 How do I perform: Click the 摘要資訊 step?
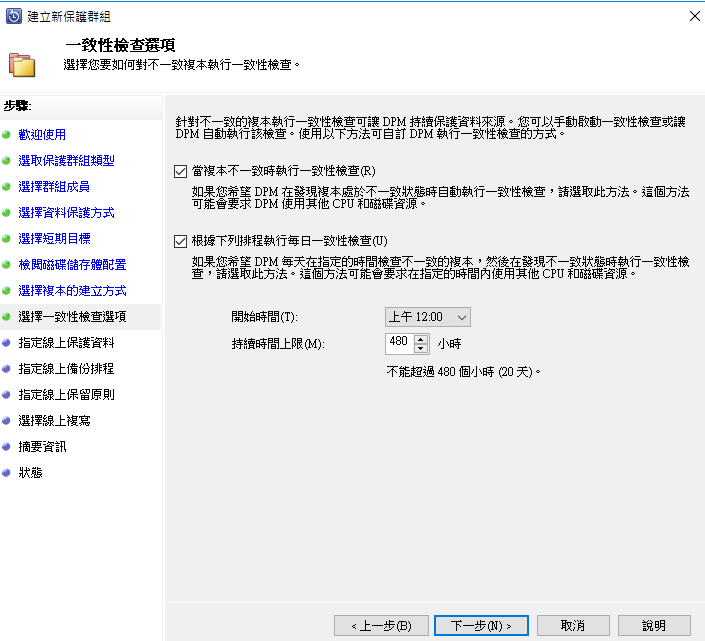point(42,447)
